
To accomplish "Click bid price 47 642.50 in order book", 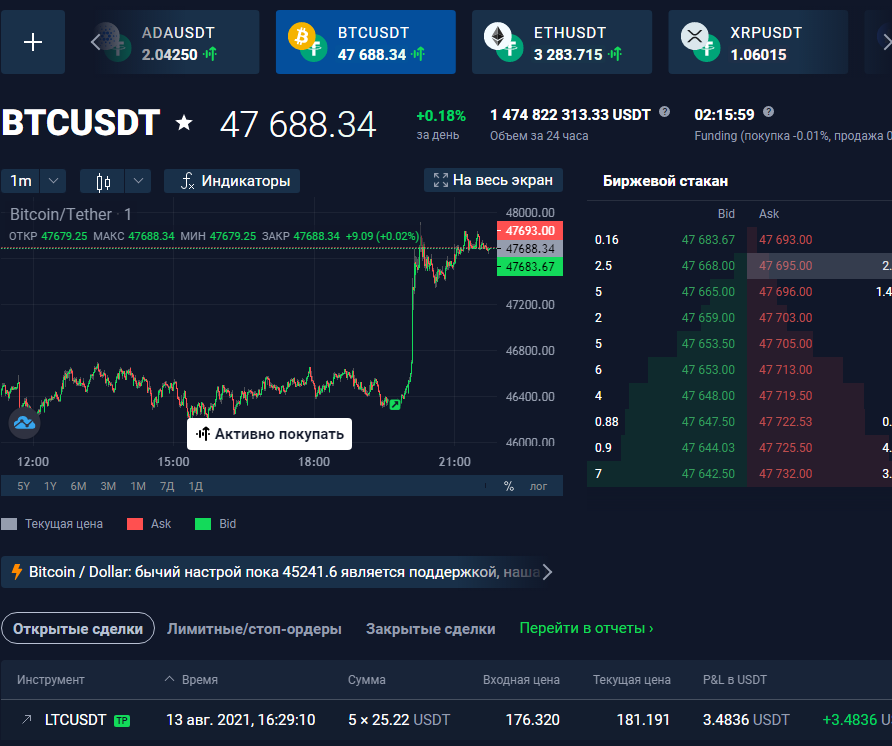I will (708, 473).
